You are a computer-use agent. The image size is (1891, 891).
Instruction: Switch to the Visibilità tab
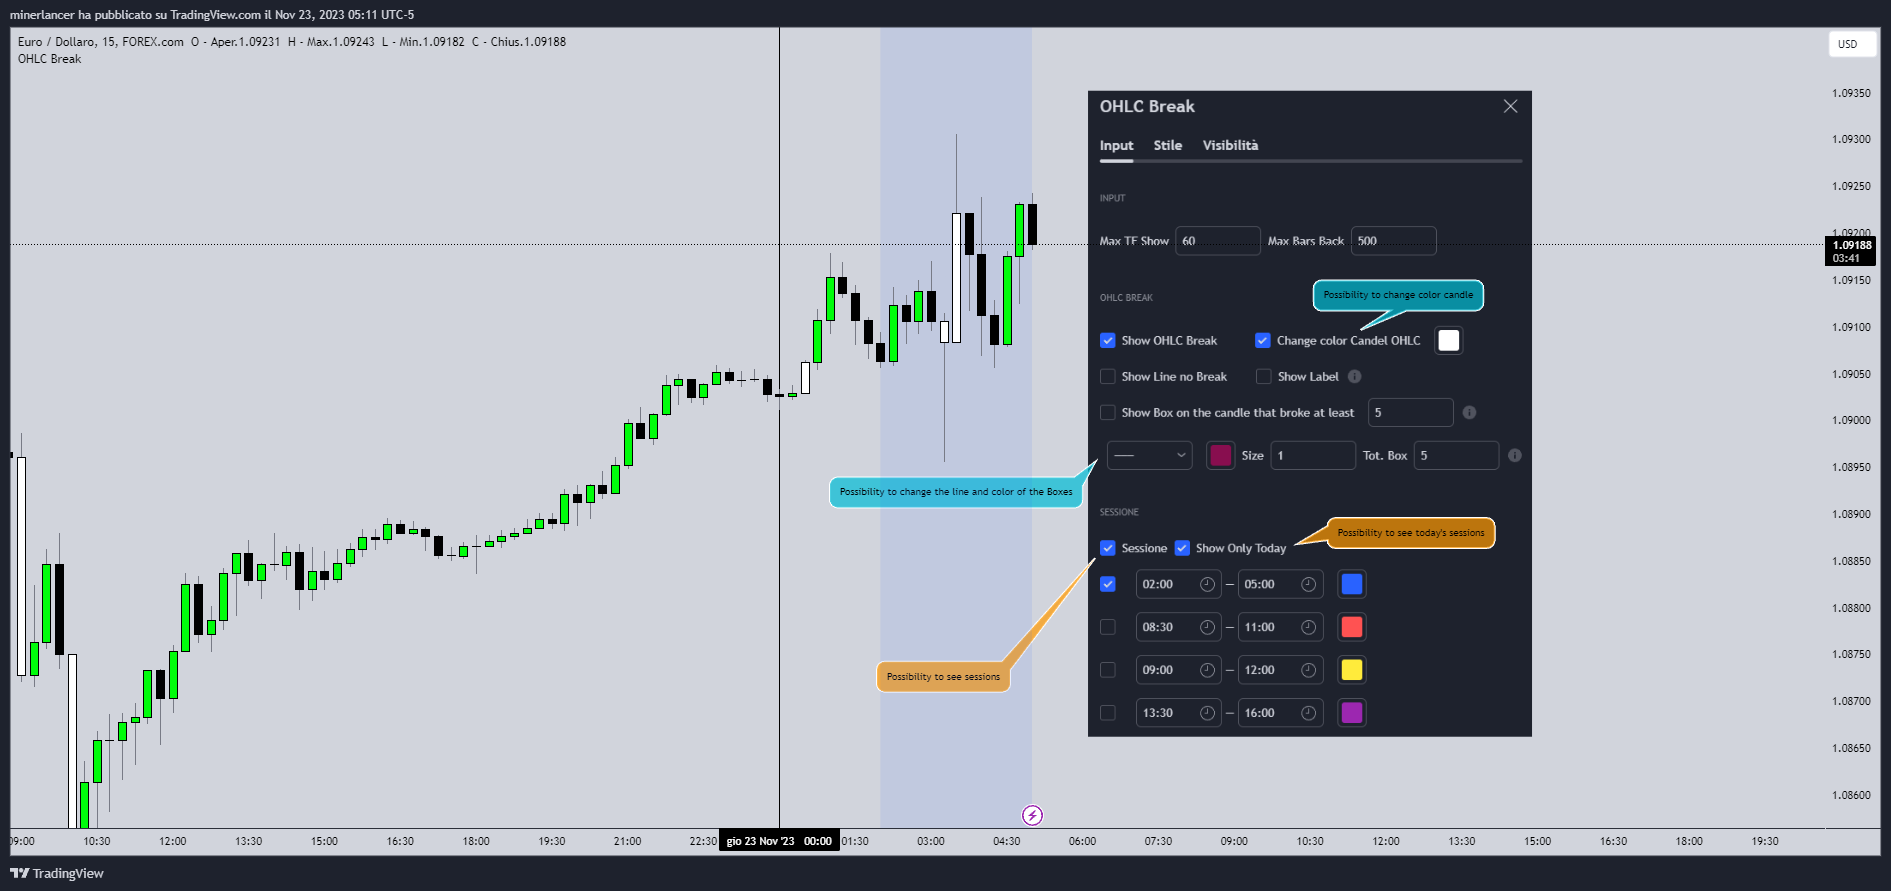pyautogui.click(x=1230, y=145)
